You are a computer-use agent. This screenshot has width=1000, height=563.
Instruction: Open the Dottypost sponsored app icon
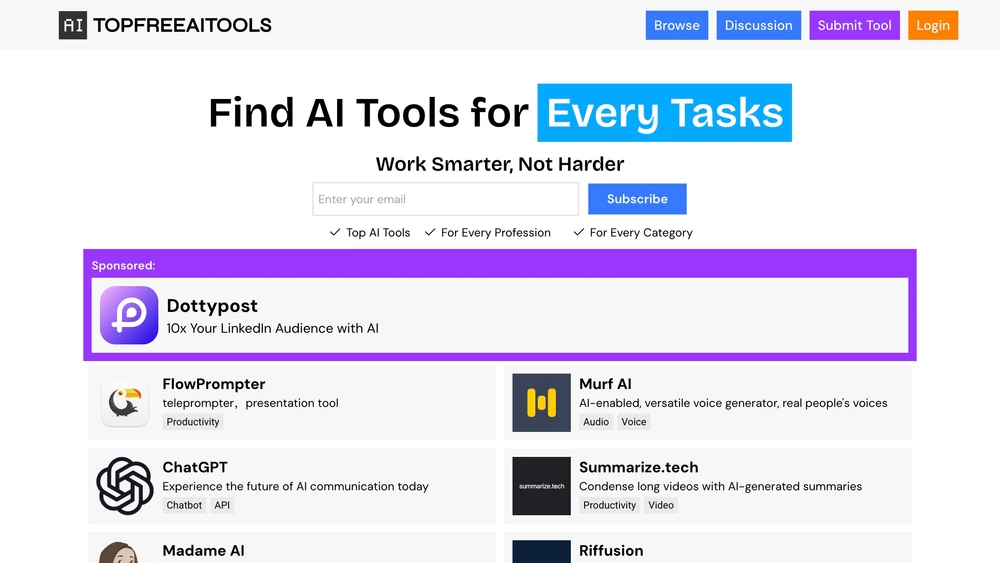tap(129, 315)
